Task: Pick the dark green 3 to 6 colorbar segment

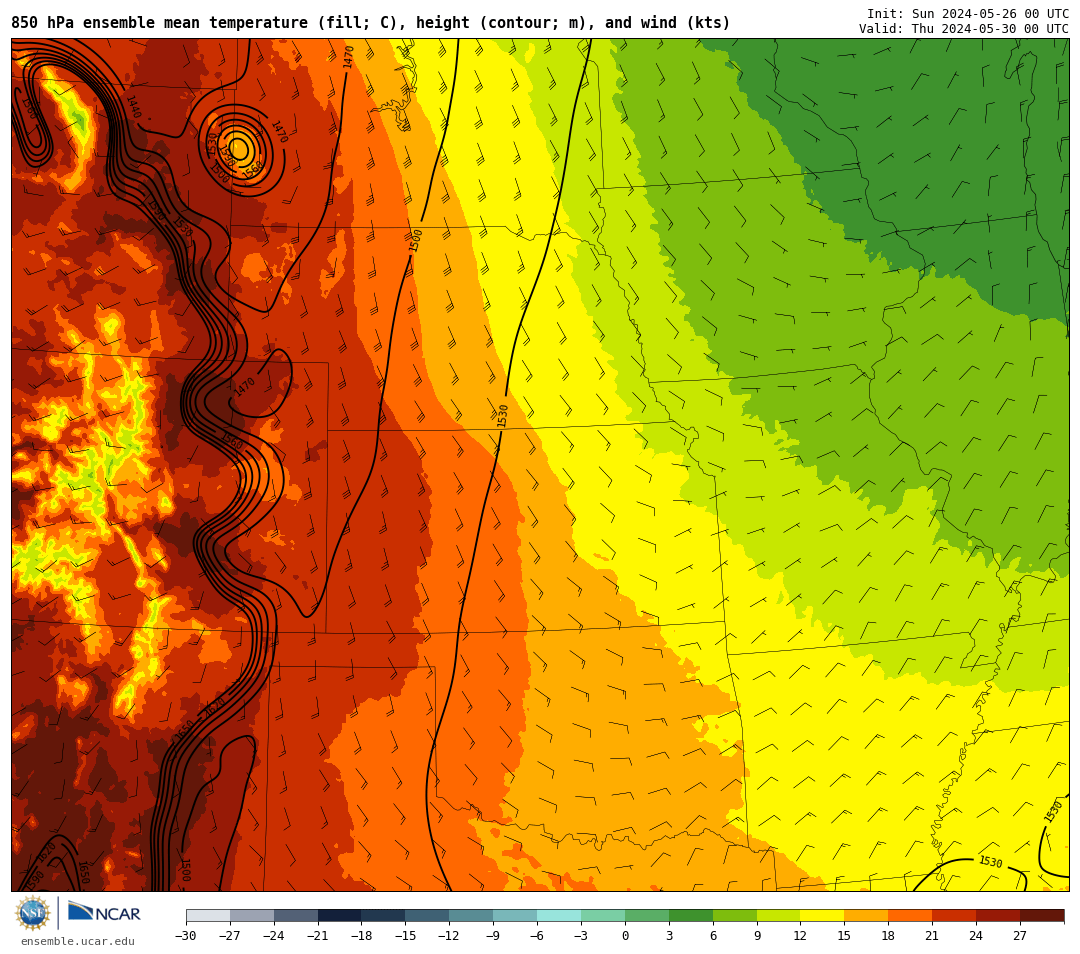Action: (691, 915)
